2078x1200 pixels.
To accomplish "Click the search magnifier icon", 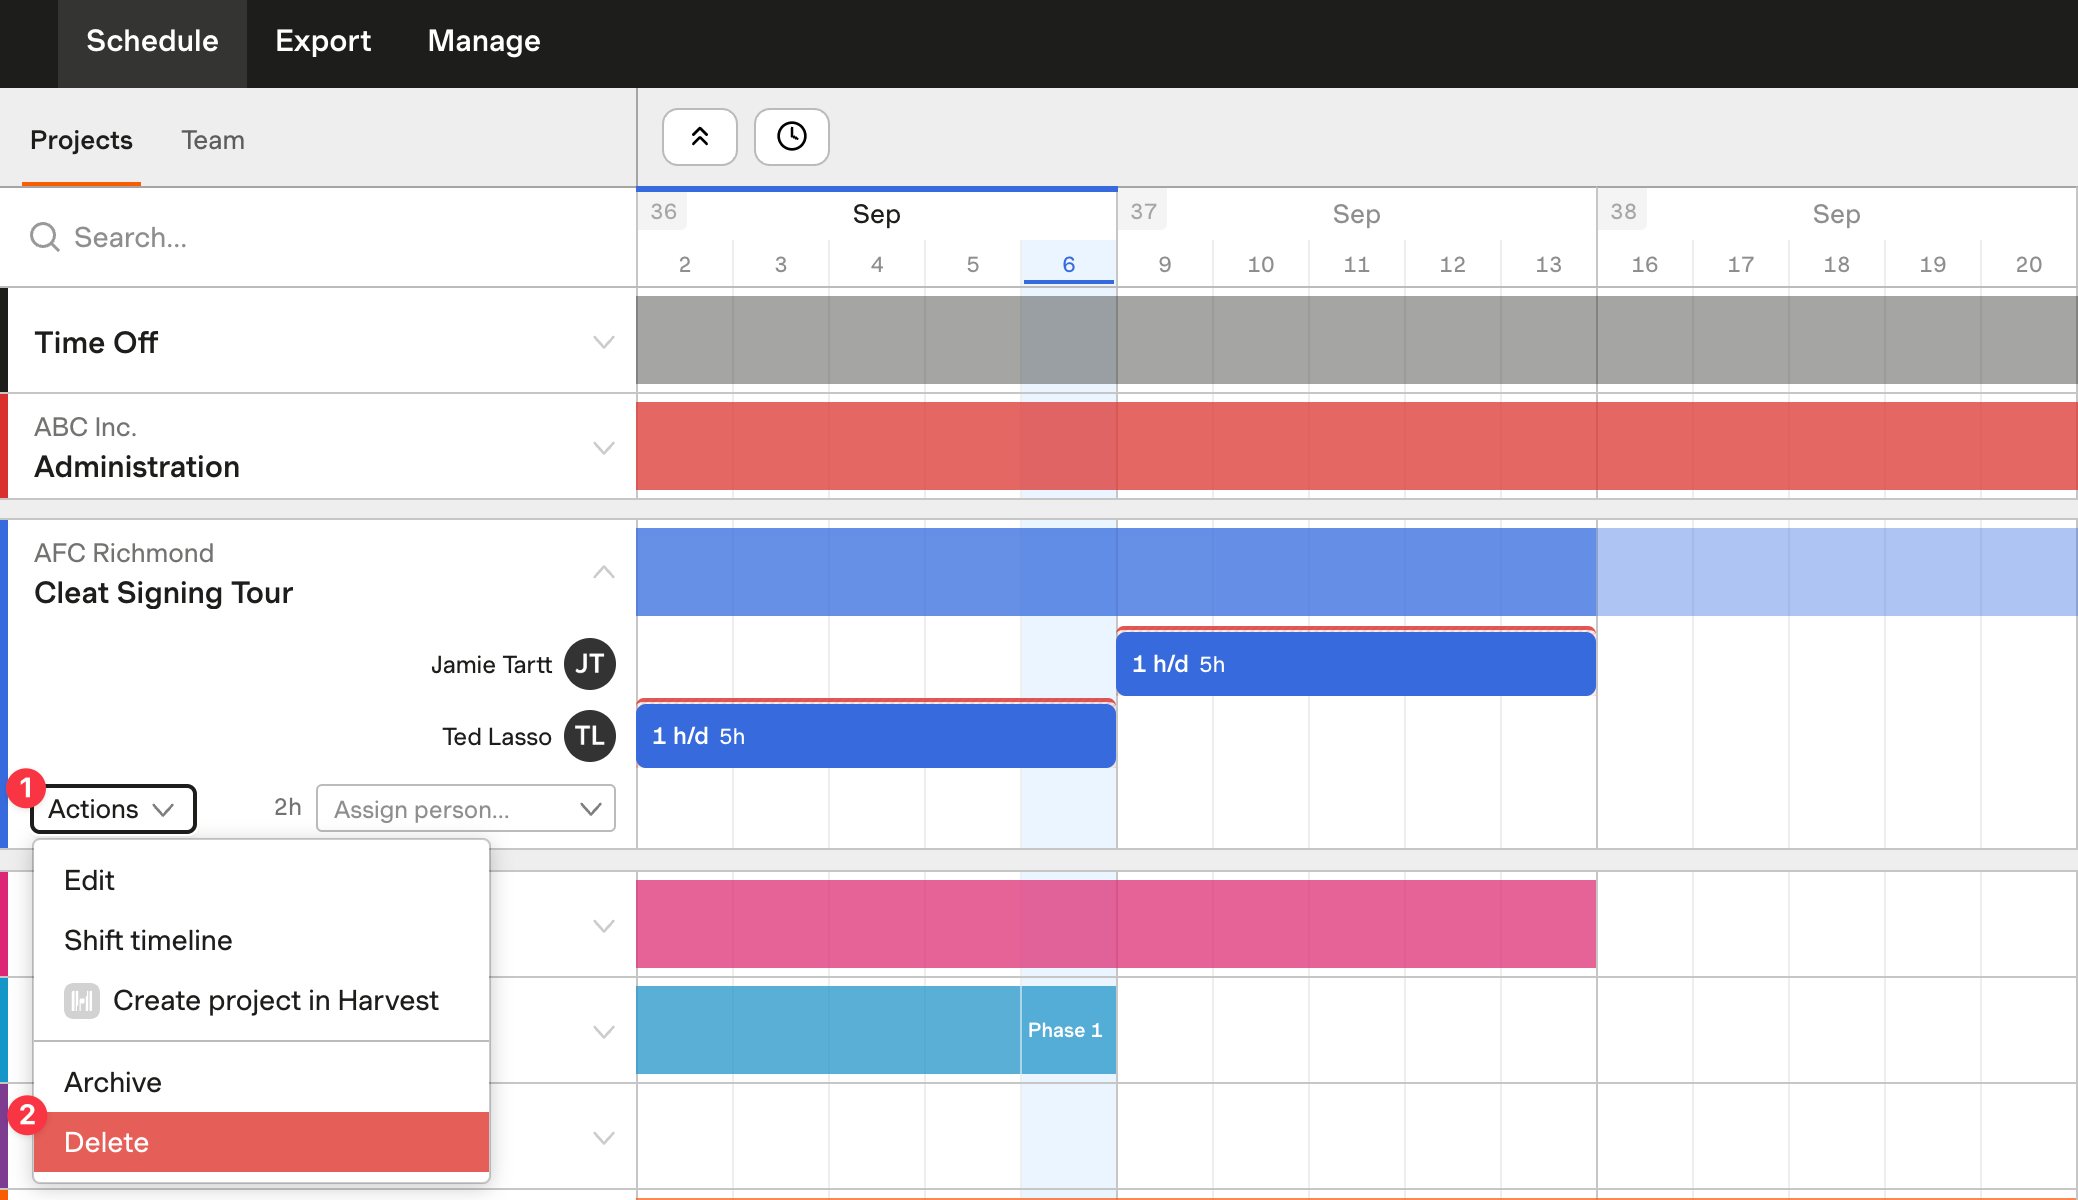I will 46,236.
